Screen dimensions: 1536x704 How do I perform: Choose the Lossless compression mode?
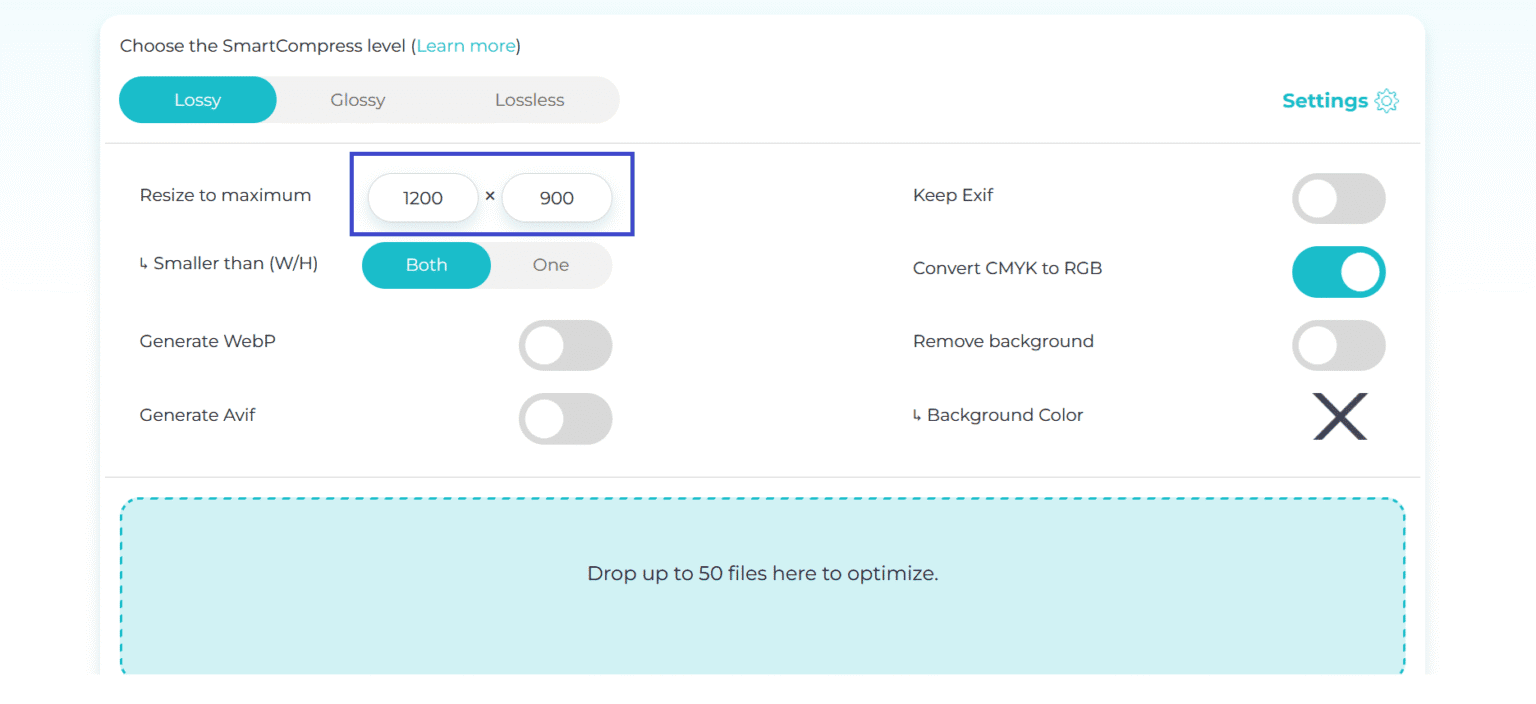tap(529, 99)
